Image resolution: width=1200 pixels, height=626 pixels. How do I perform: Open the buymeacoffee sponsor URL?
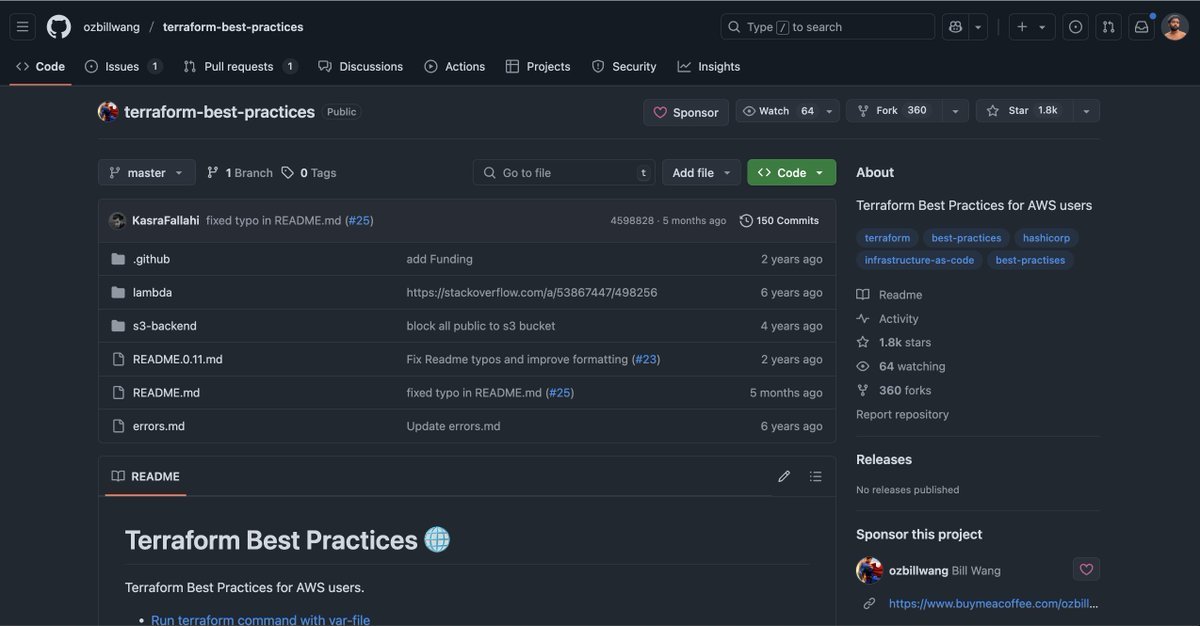[x=993, y=603]
